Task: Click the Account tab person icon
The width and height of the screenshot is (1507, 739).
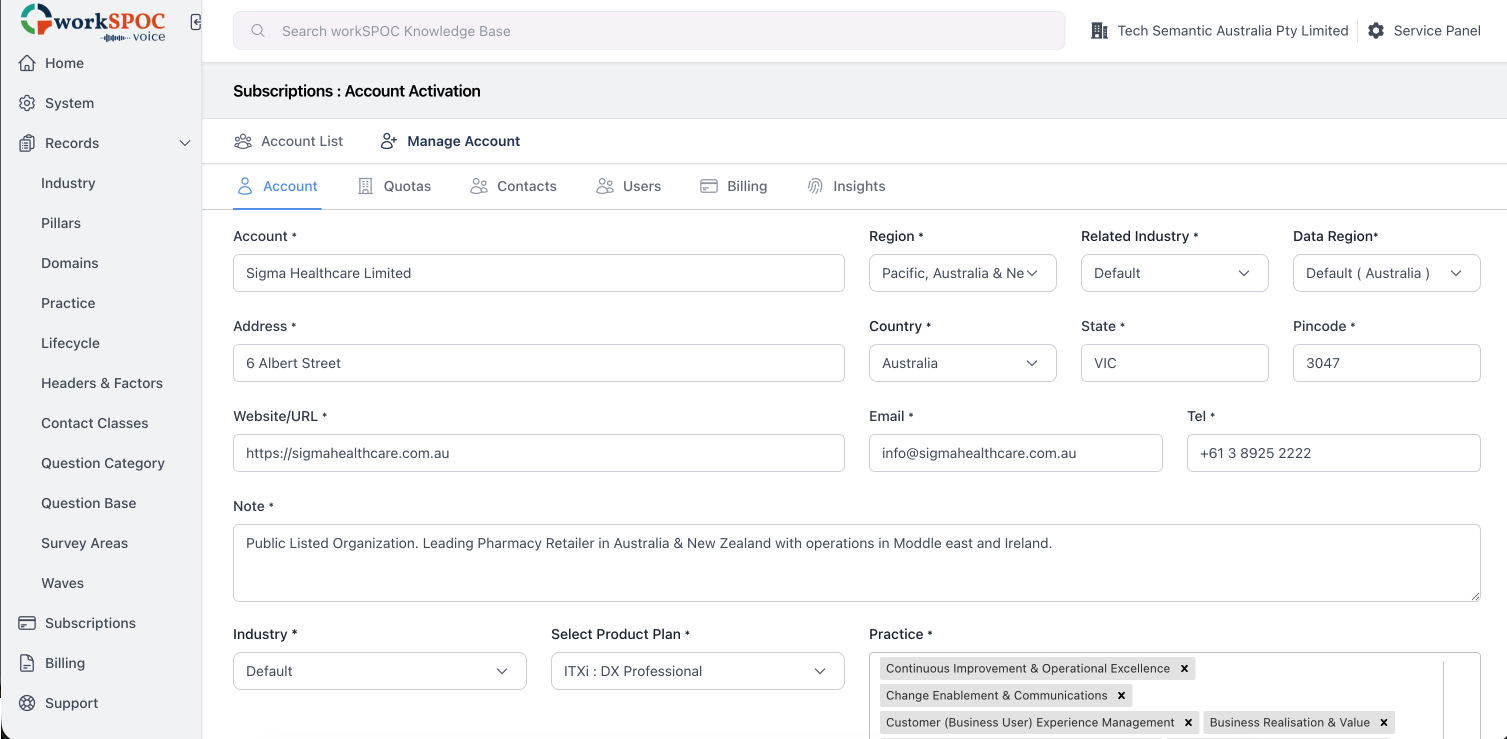Action: point(245,186)
